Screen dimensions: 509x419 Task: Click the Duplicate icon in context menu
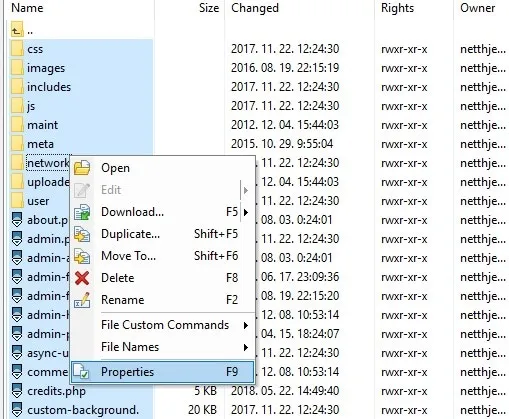coord(82,234)
